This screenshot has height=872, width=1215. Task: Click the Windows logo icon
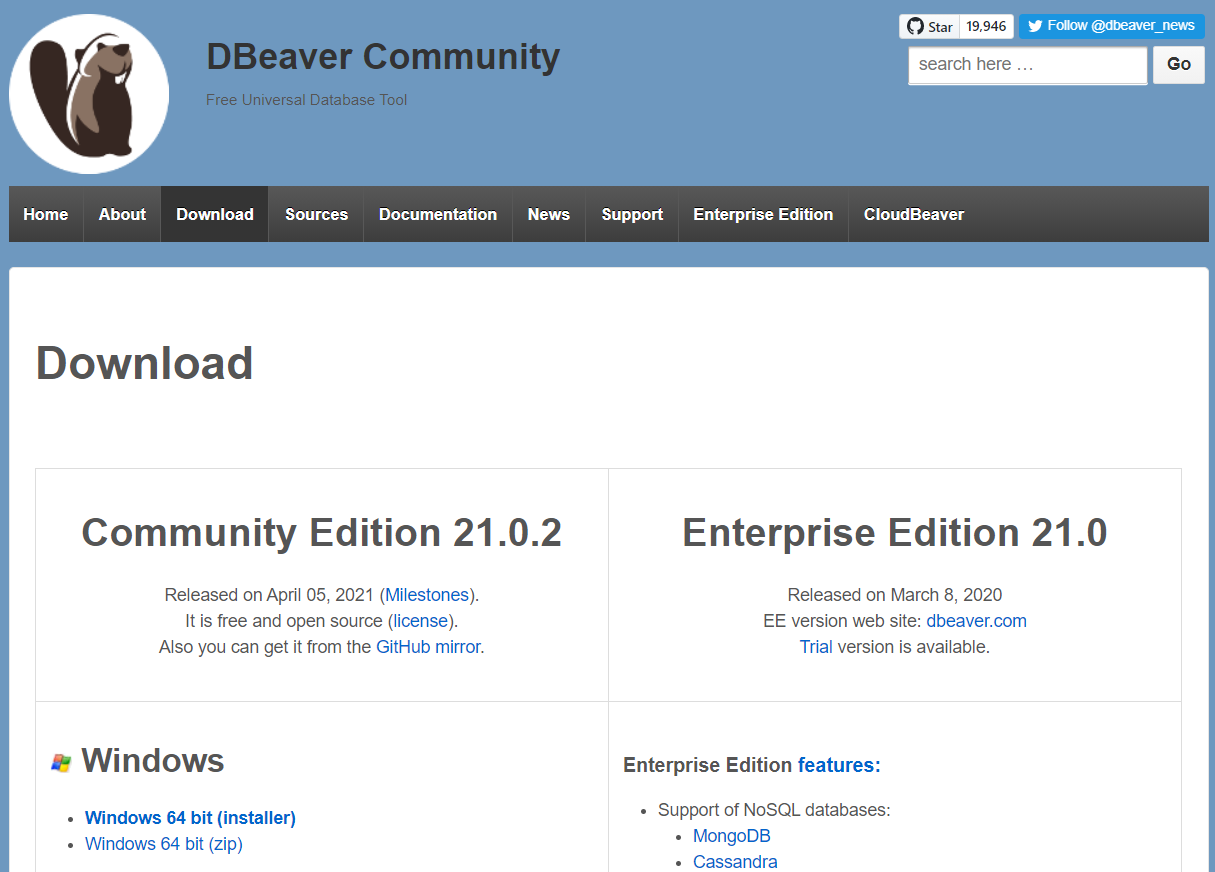click(x=61, y=762)
